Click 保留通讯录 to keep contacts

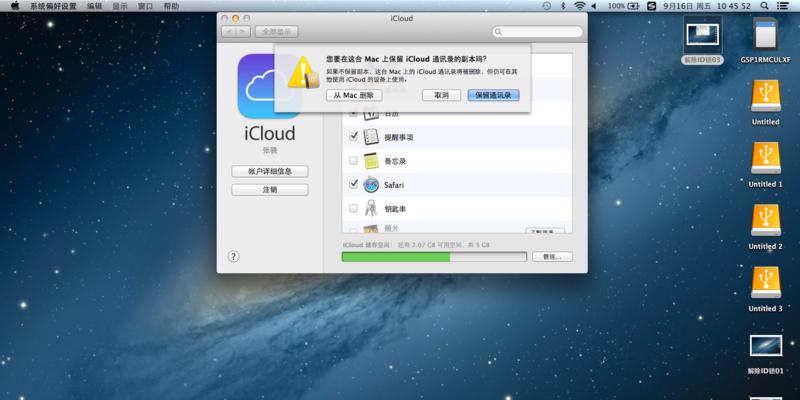point(493,95)
